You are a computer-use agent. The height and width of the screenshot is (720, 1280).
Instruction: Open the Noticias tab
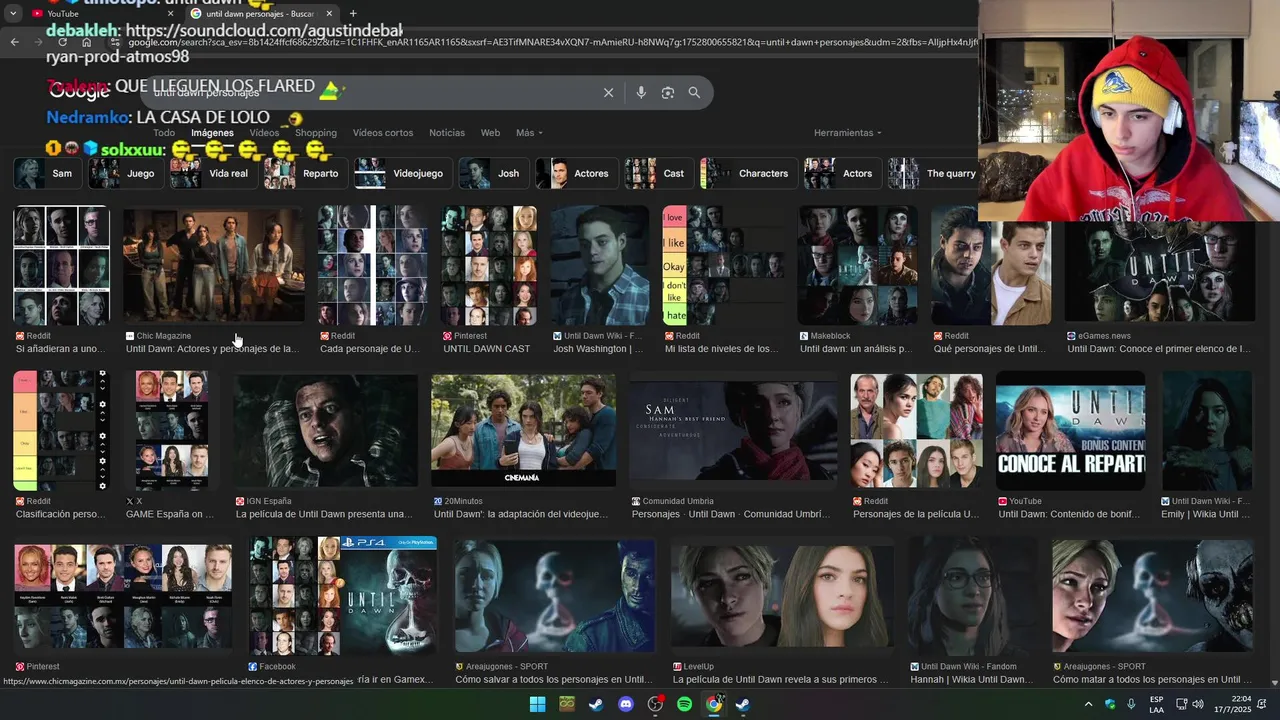tap(447, 133)
